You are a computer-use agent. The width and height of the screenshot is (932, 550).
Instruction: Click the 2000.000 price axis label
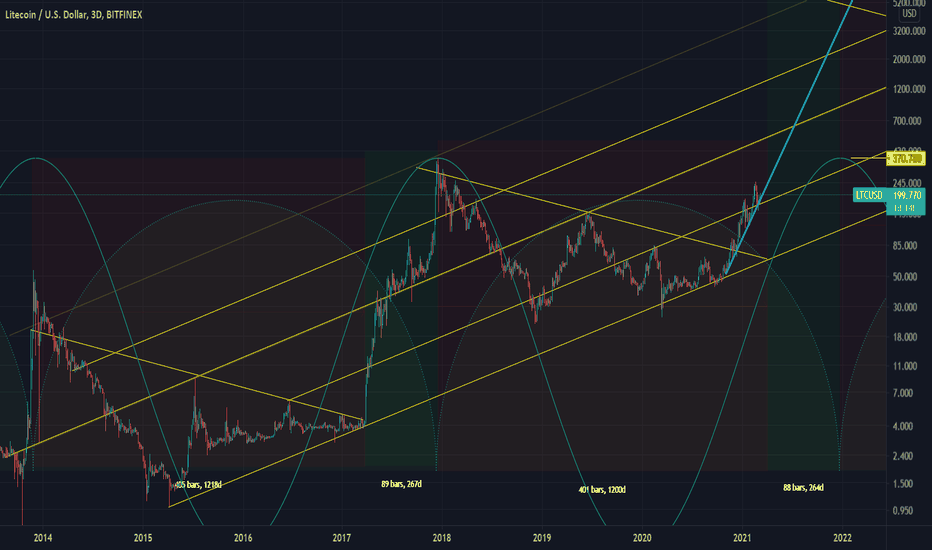[909, 59]
